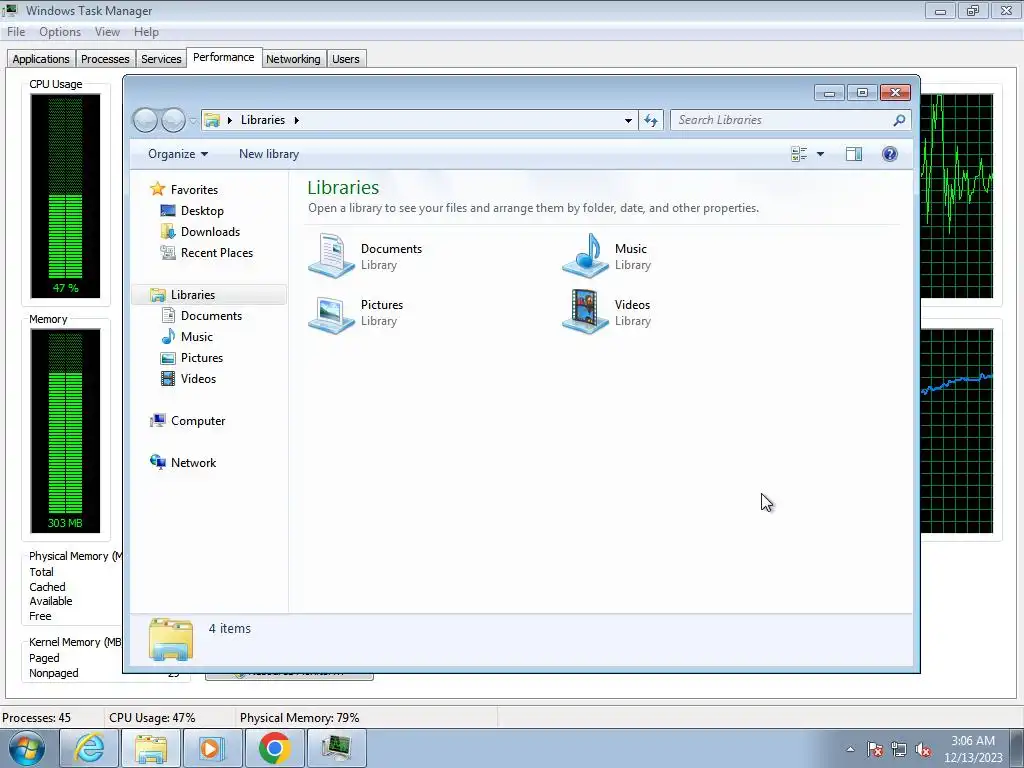Click Libraries in the address breadcrumb
This screenshot has height=768, width=1024.
263,120
